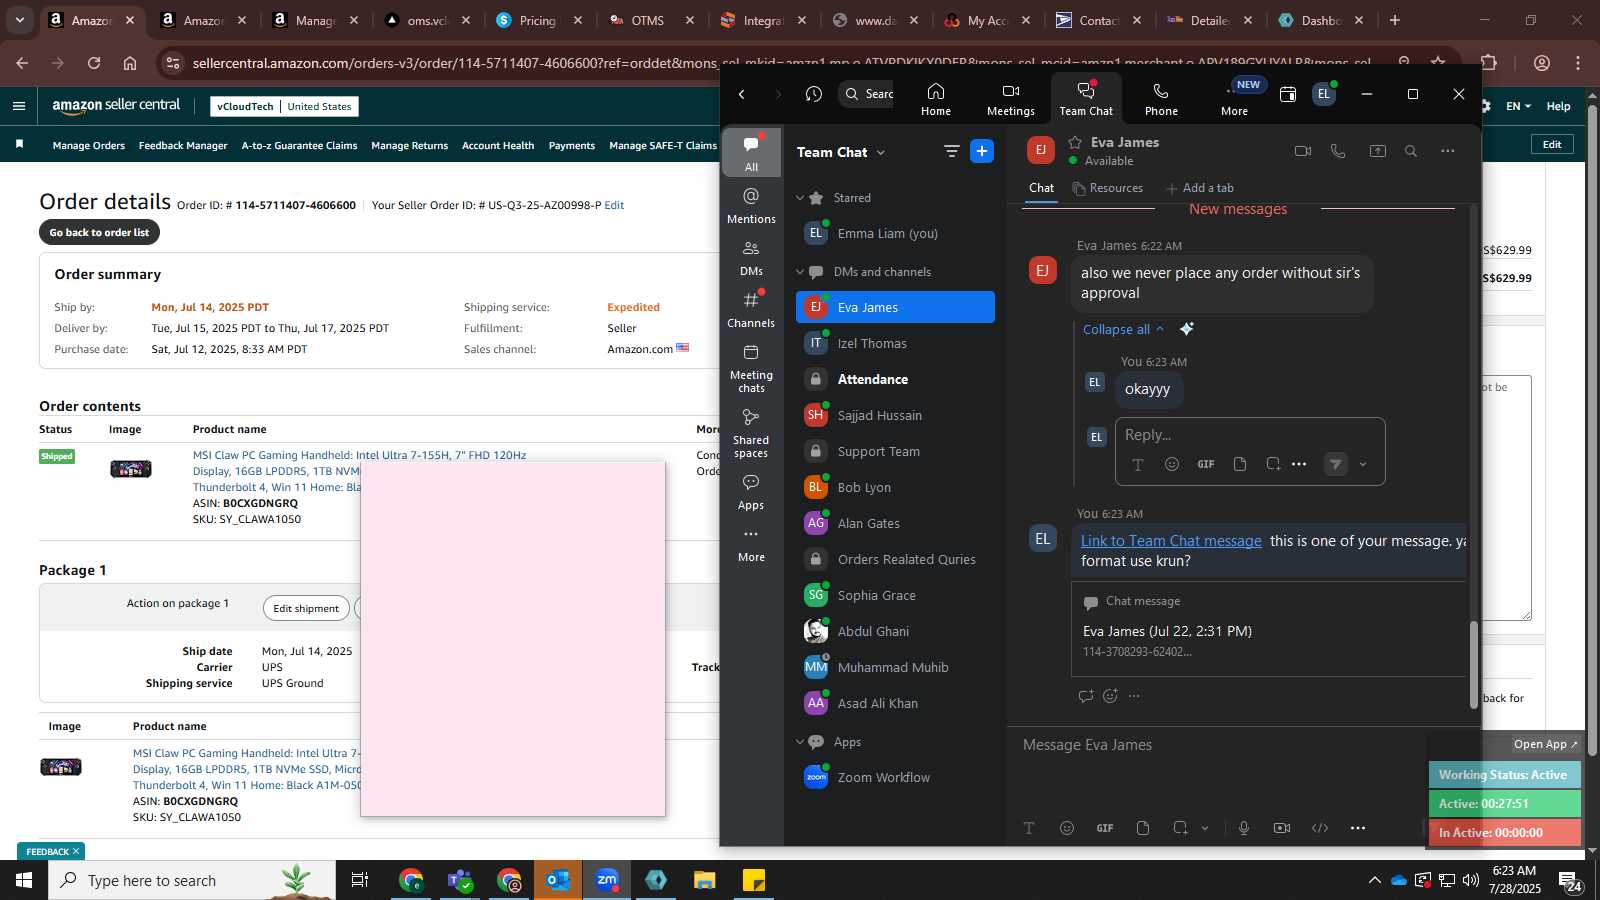Open Team Chat title dropdown
This screenshot has height=900, width=1600.
[880, 153]
